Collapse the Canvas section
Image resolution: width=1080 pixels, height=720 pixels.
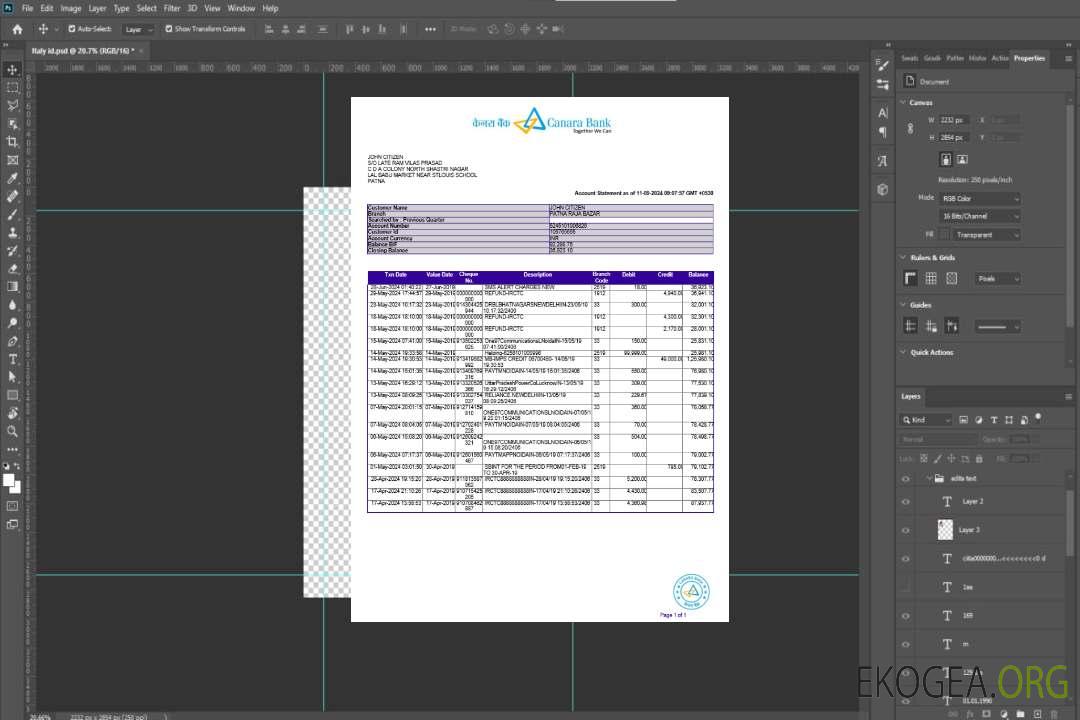[x=903, y=102]
